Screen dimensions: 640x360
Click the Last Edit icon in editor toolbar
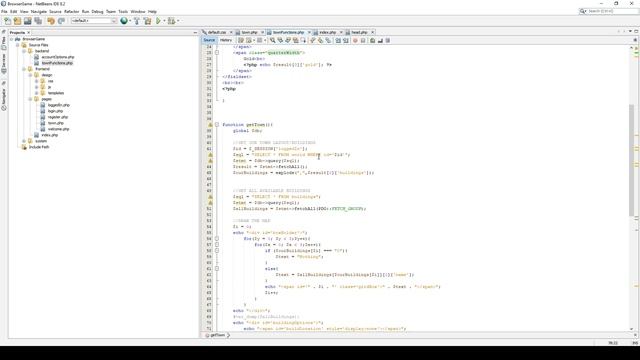coord(241,40)
